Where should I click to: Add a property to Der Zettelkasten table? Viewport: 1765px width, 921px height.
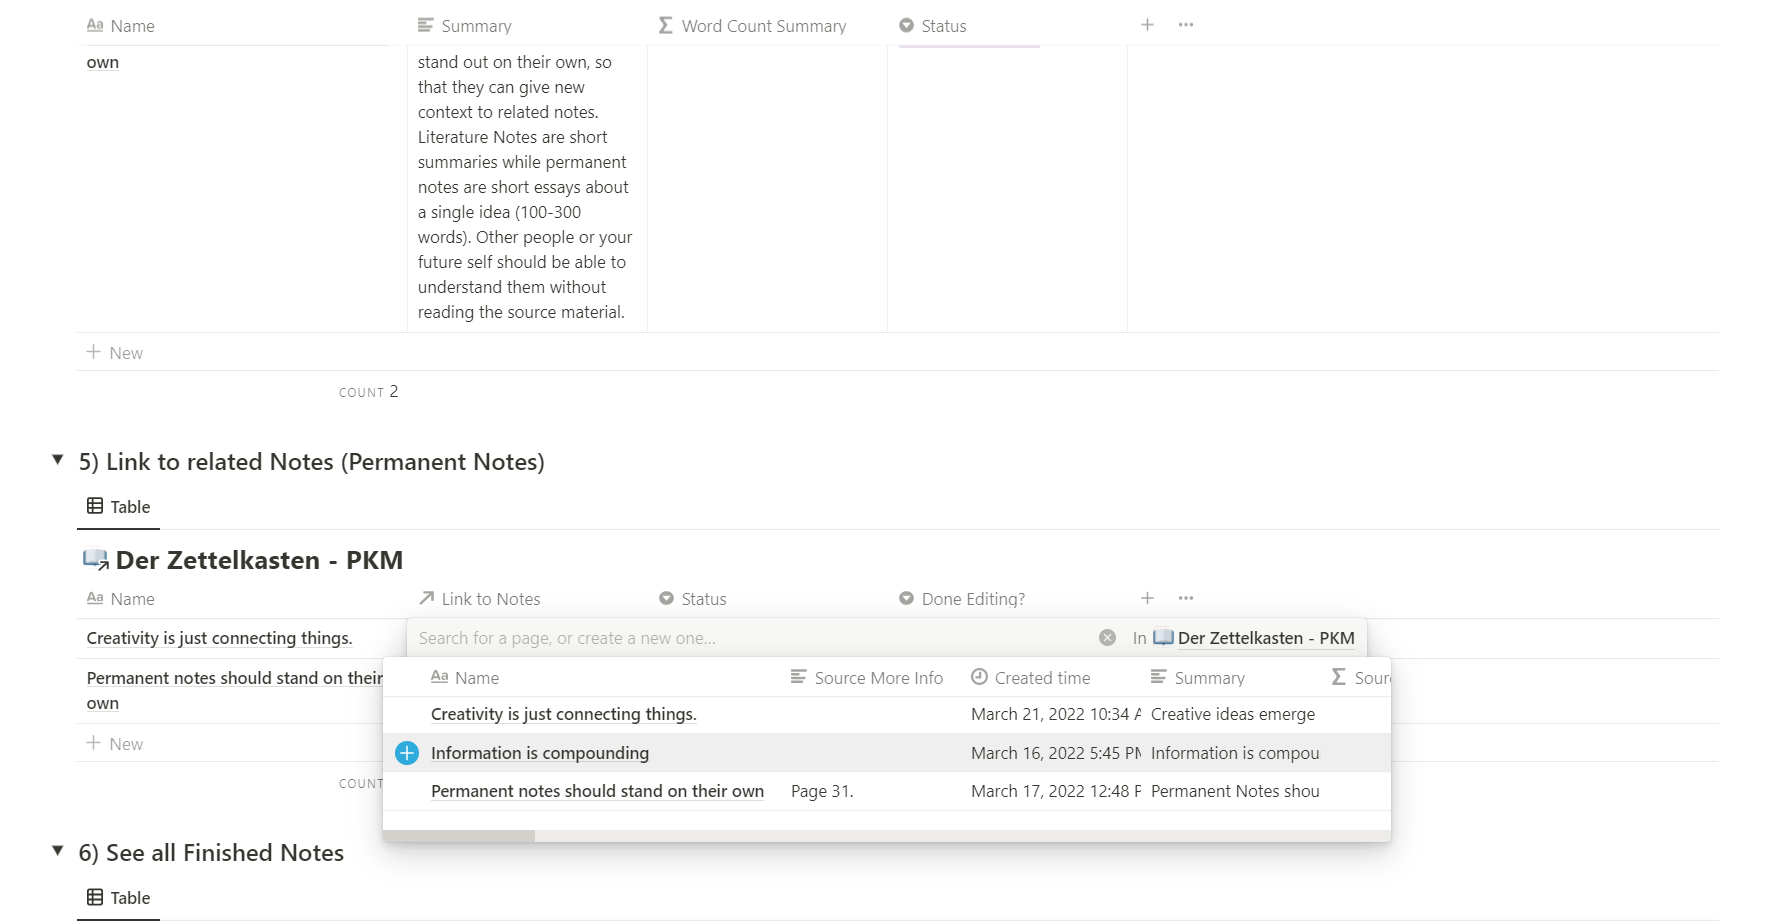1147,598
